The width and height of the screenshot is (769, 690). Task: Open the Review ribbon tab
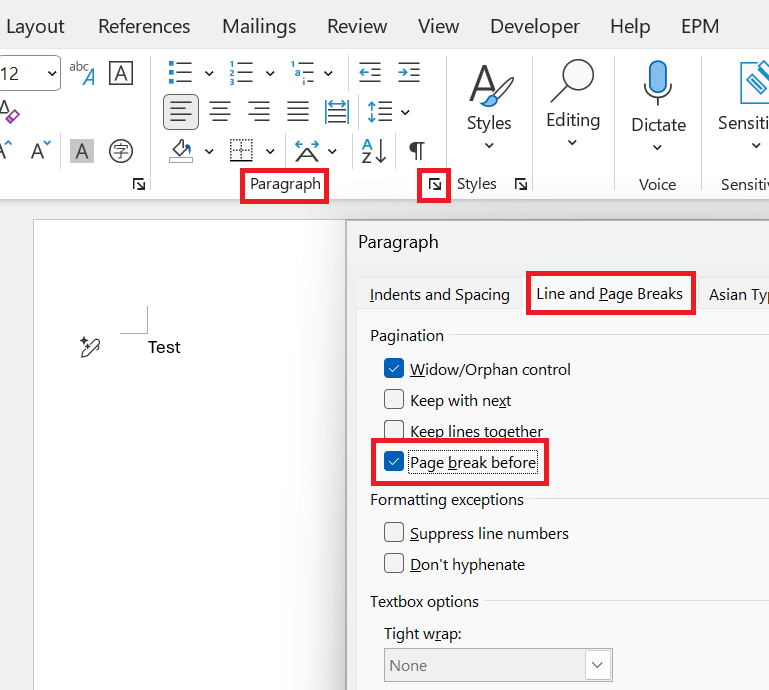pyautogui.click(x=357, y=26)
